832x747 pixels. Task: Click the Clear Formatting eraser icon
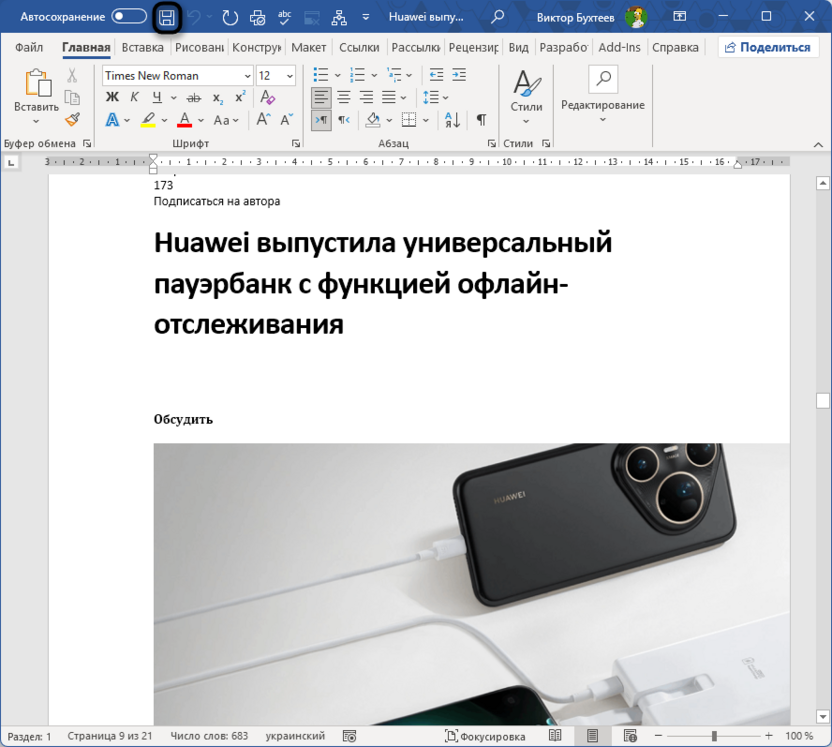pyautogui.click(x=267, y=97)
